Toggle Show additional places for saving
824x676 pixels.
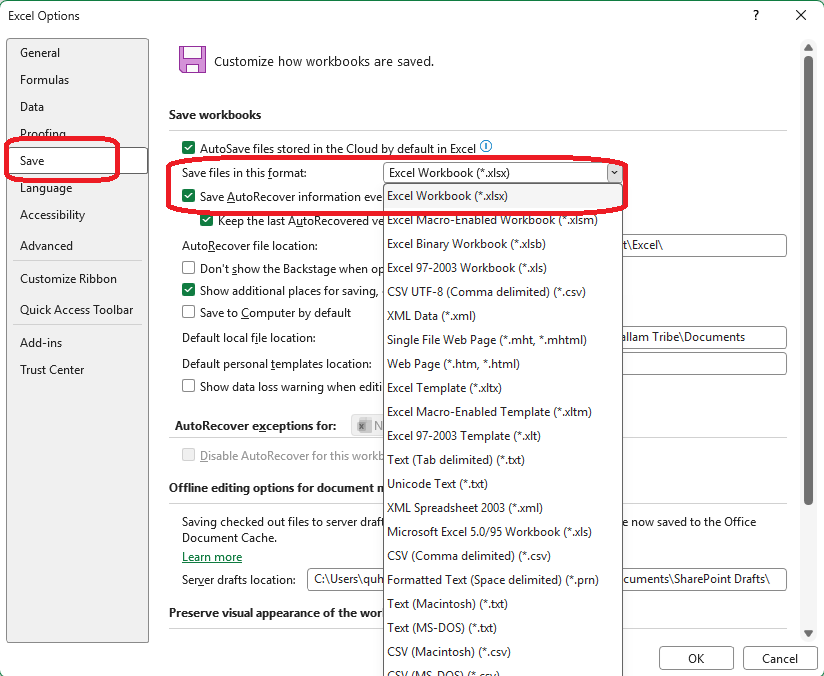point(188,290)
